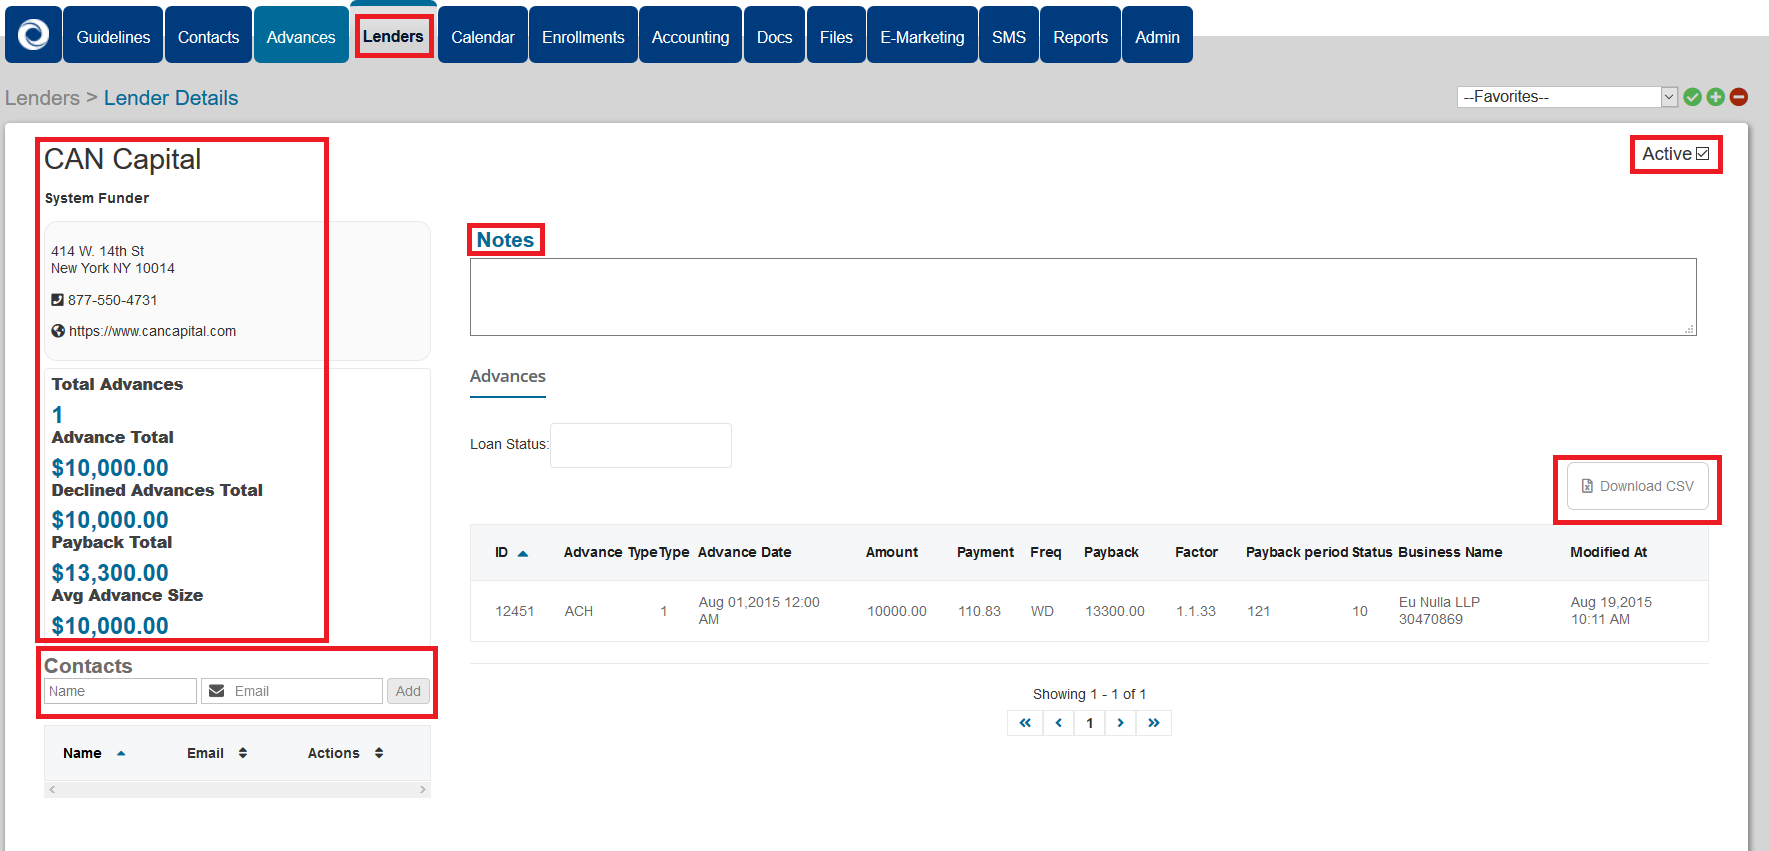Click the right arrow of contacts scrollbar
1769x851 pixels.
click(423, 790)
